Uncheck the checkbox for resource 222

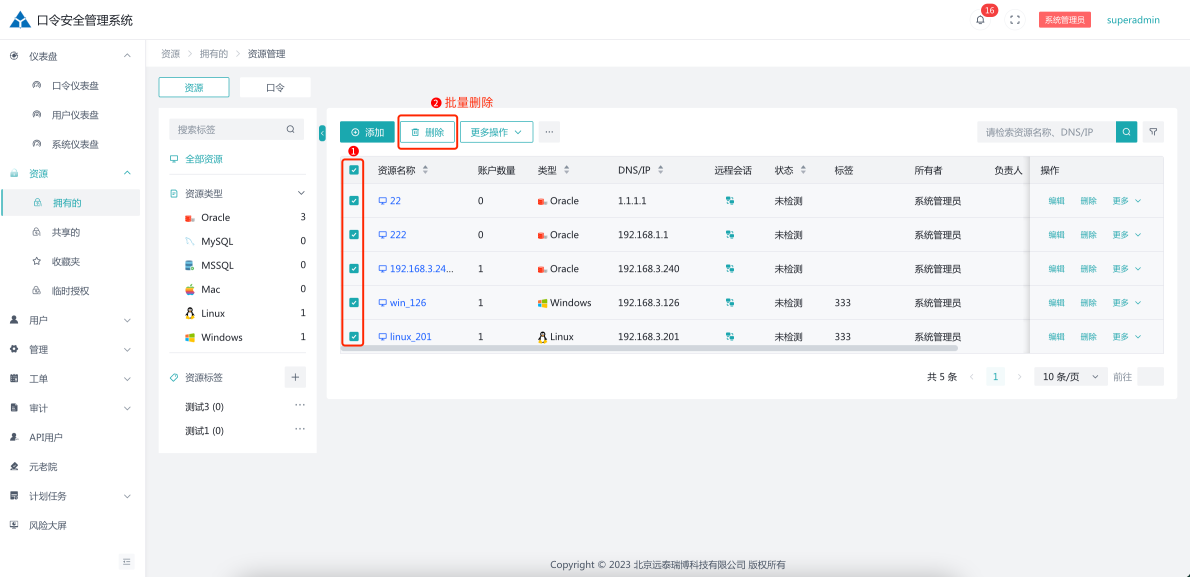point(354,235)
